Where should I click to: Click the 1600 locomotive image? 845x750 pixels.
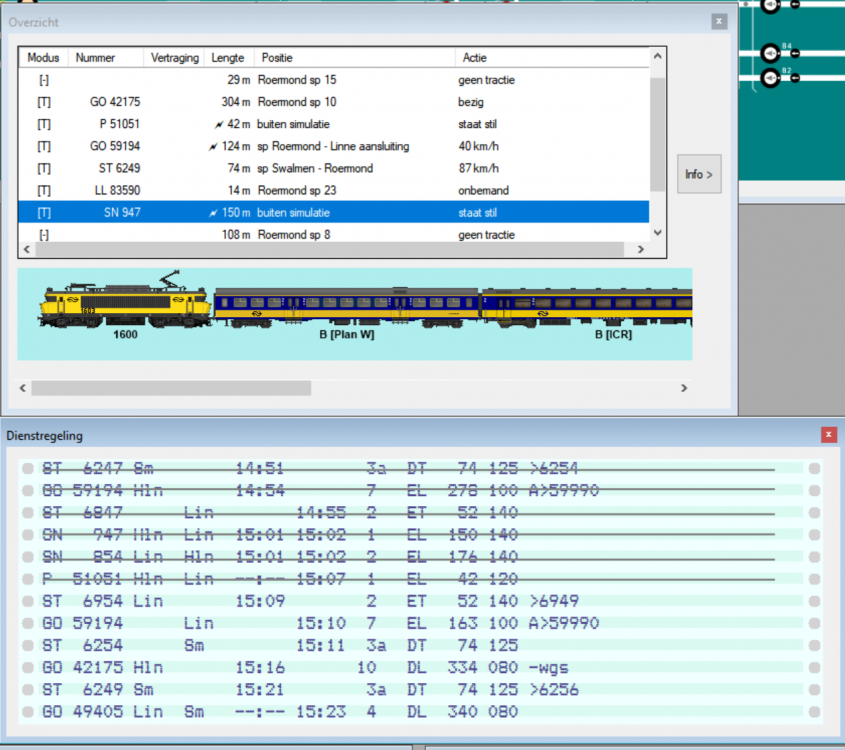click(126, 302)
